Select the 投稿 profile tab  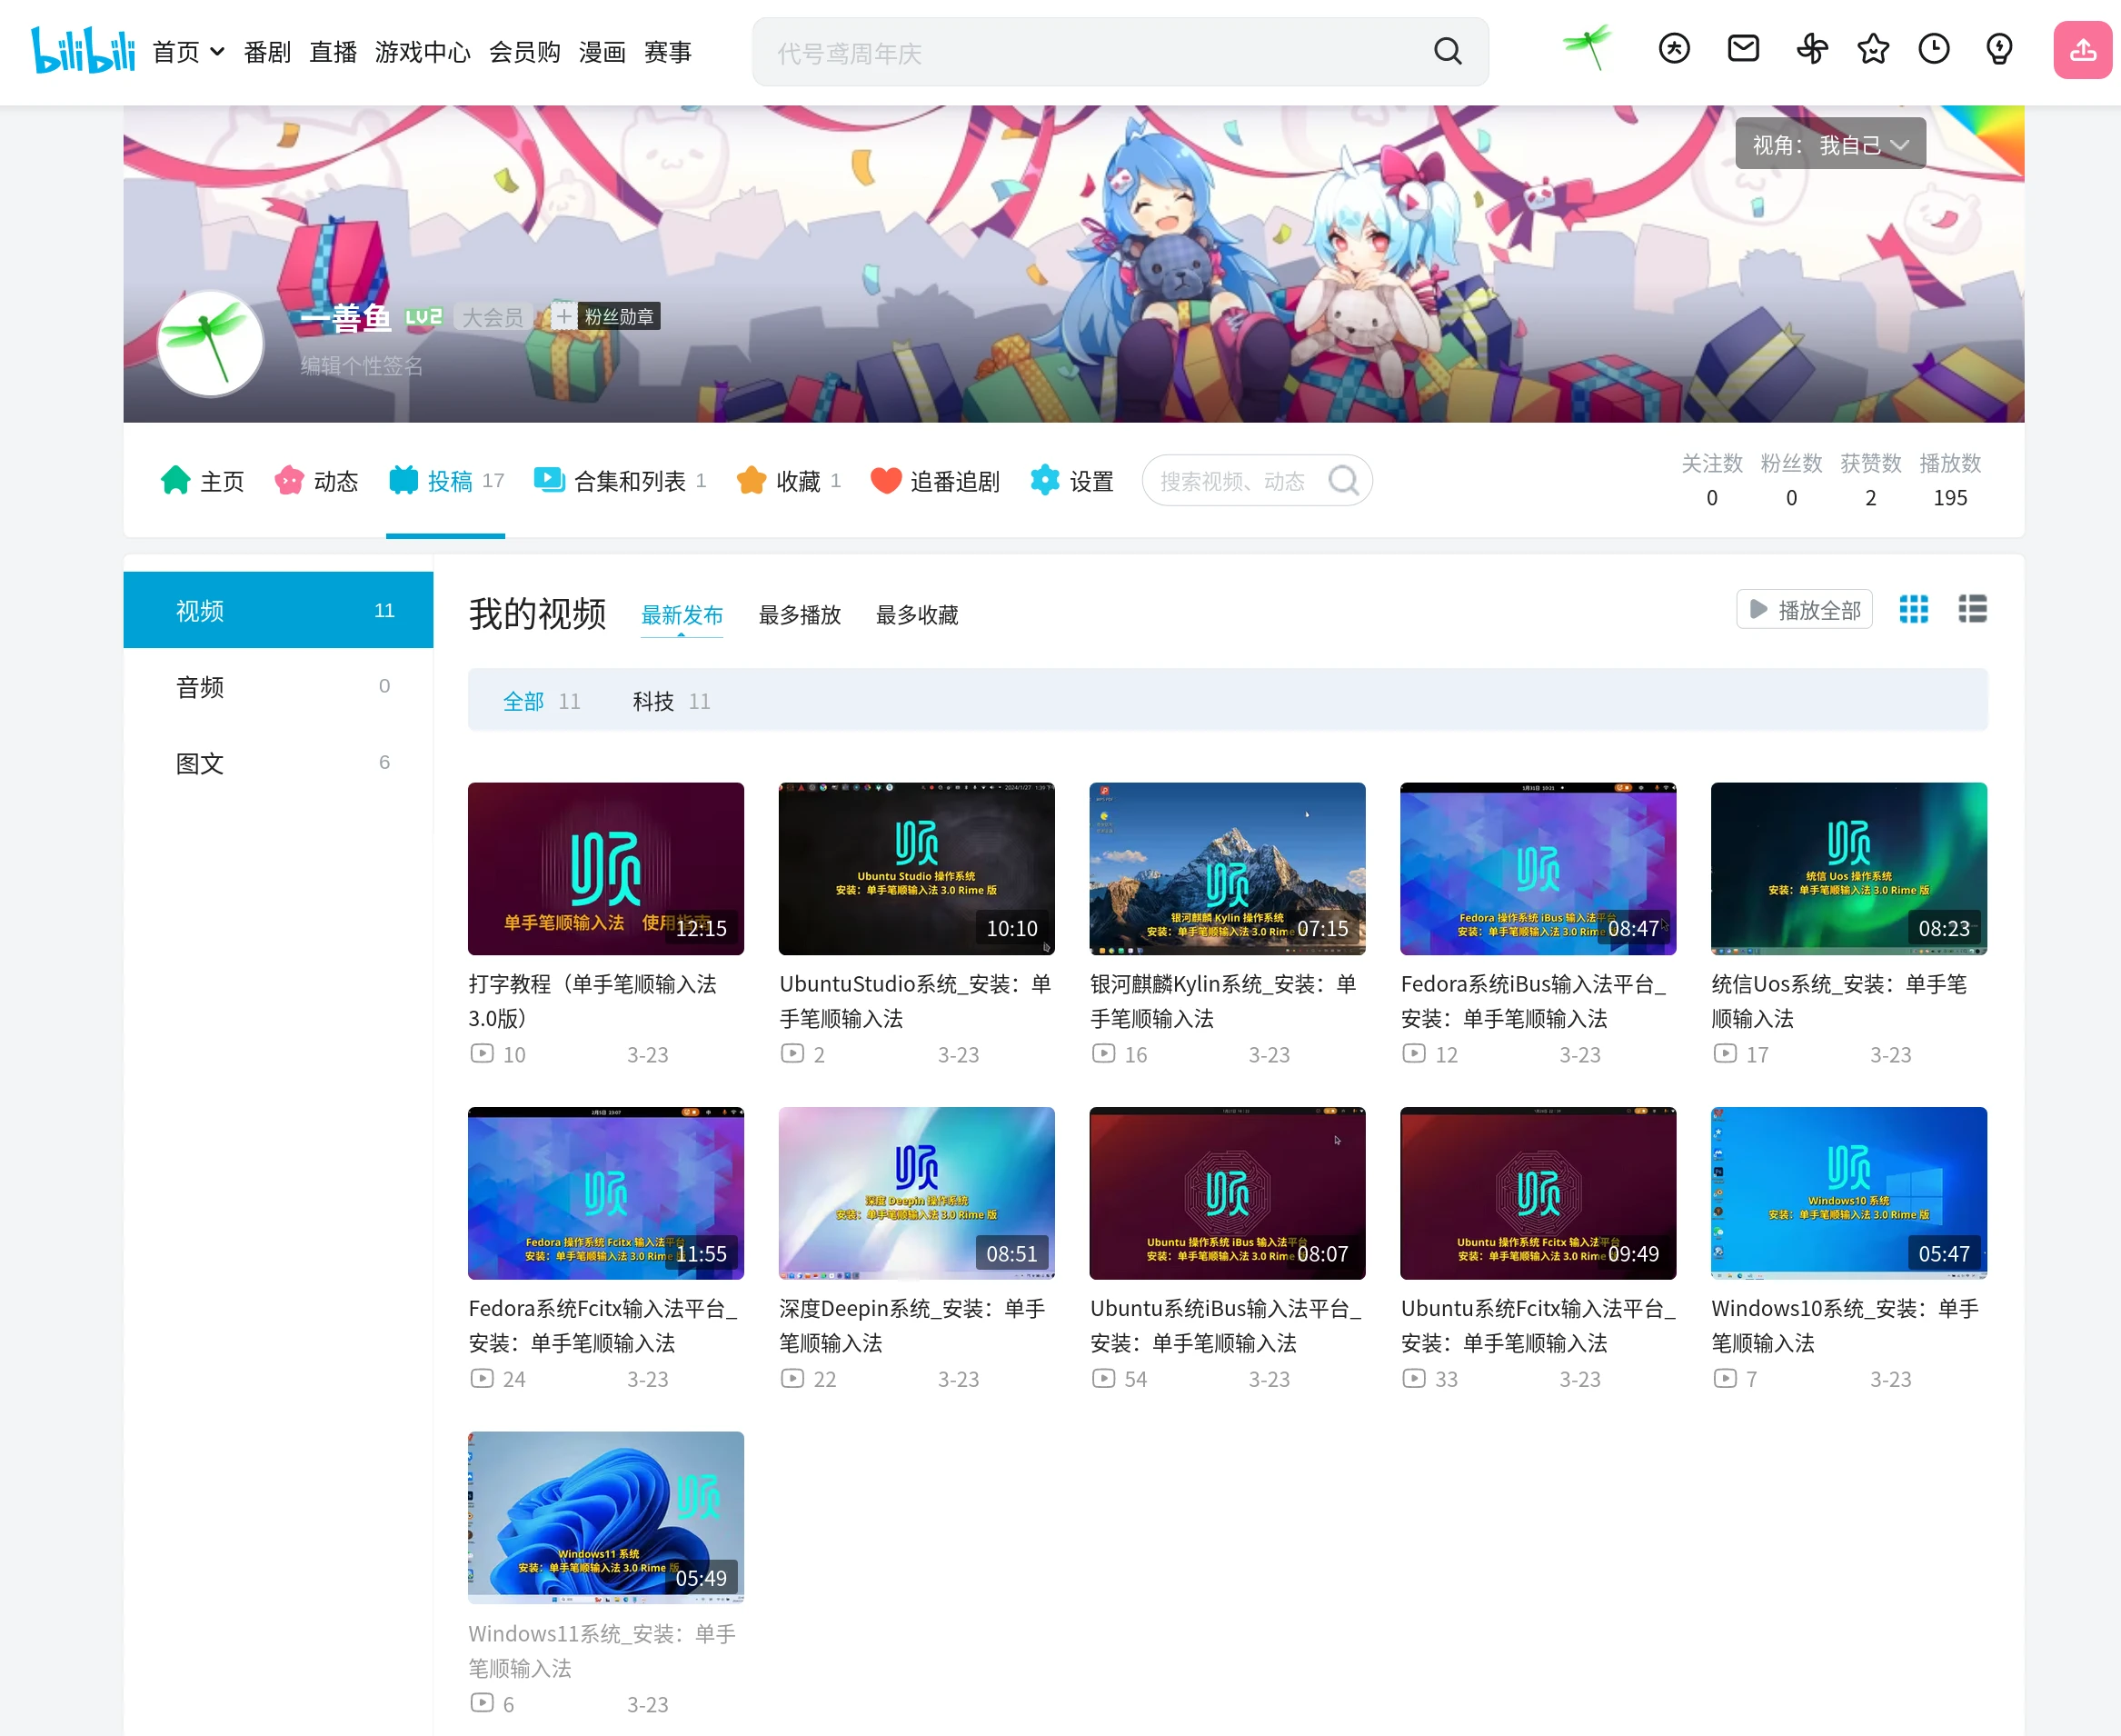tap(446, 481)
